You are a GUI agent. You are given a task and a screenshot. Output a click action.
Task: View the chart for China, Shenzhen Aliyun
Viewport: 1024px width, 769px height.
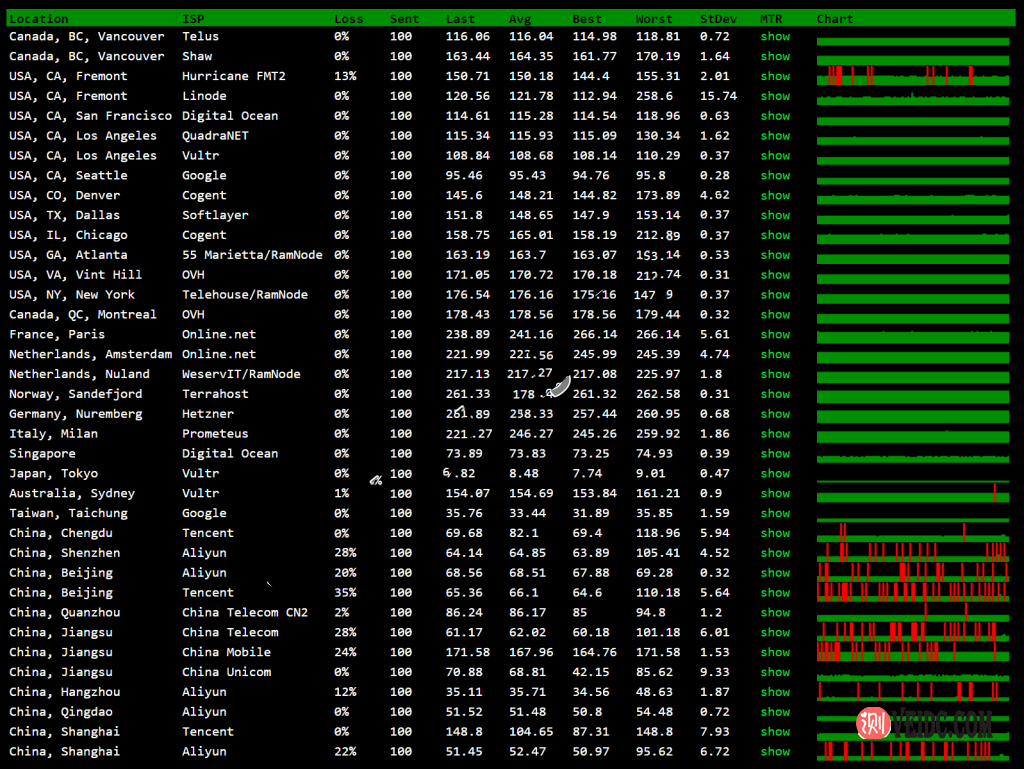[912, 552]
